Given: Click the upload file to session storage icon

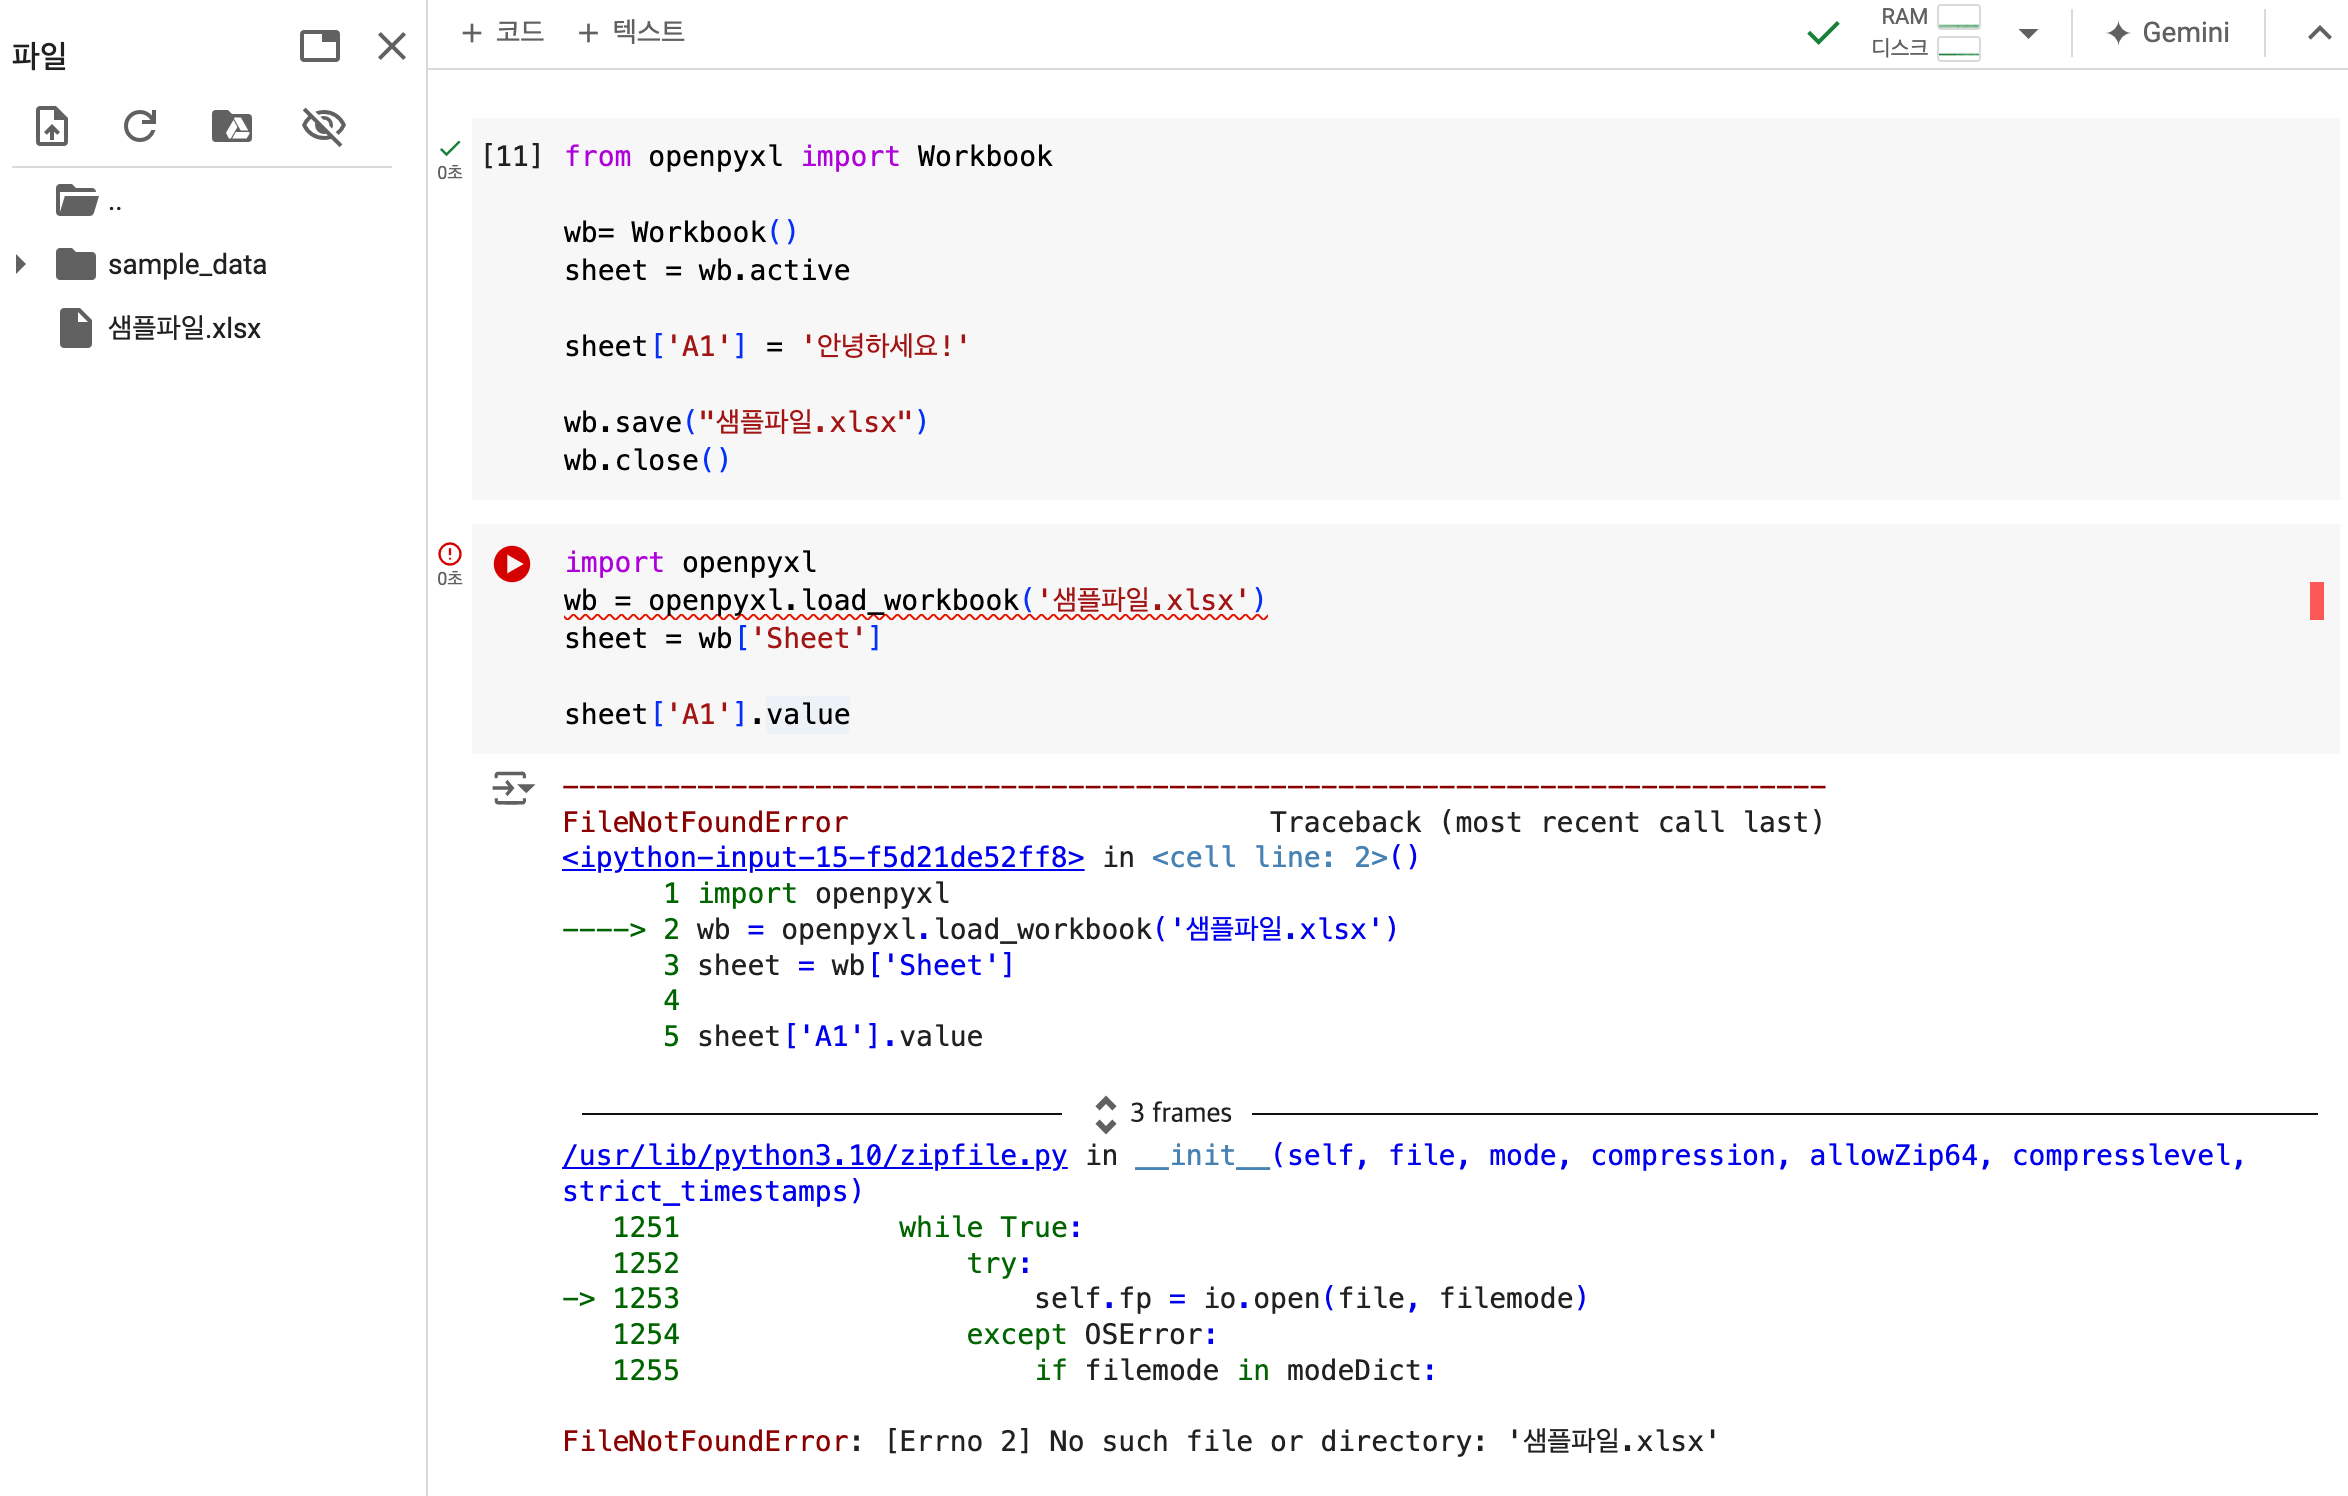Looking at the screenshot, I should pos(52,126).
